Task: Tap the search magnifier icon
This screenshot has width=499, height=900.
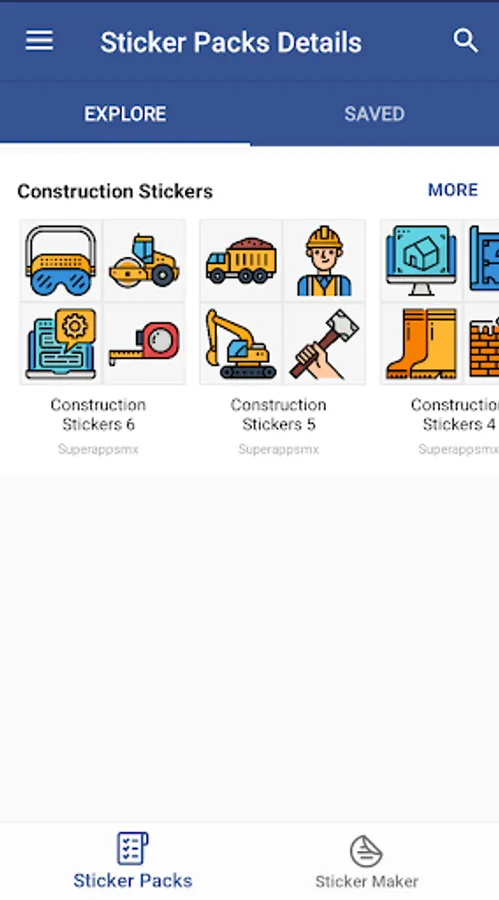Action: pos(465,41)
